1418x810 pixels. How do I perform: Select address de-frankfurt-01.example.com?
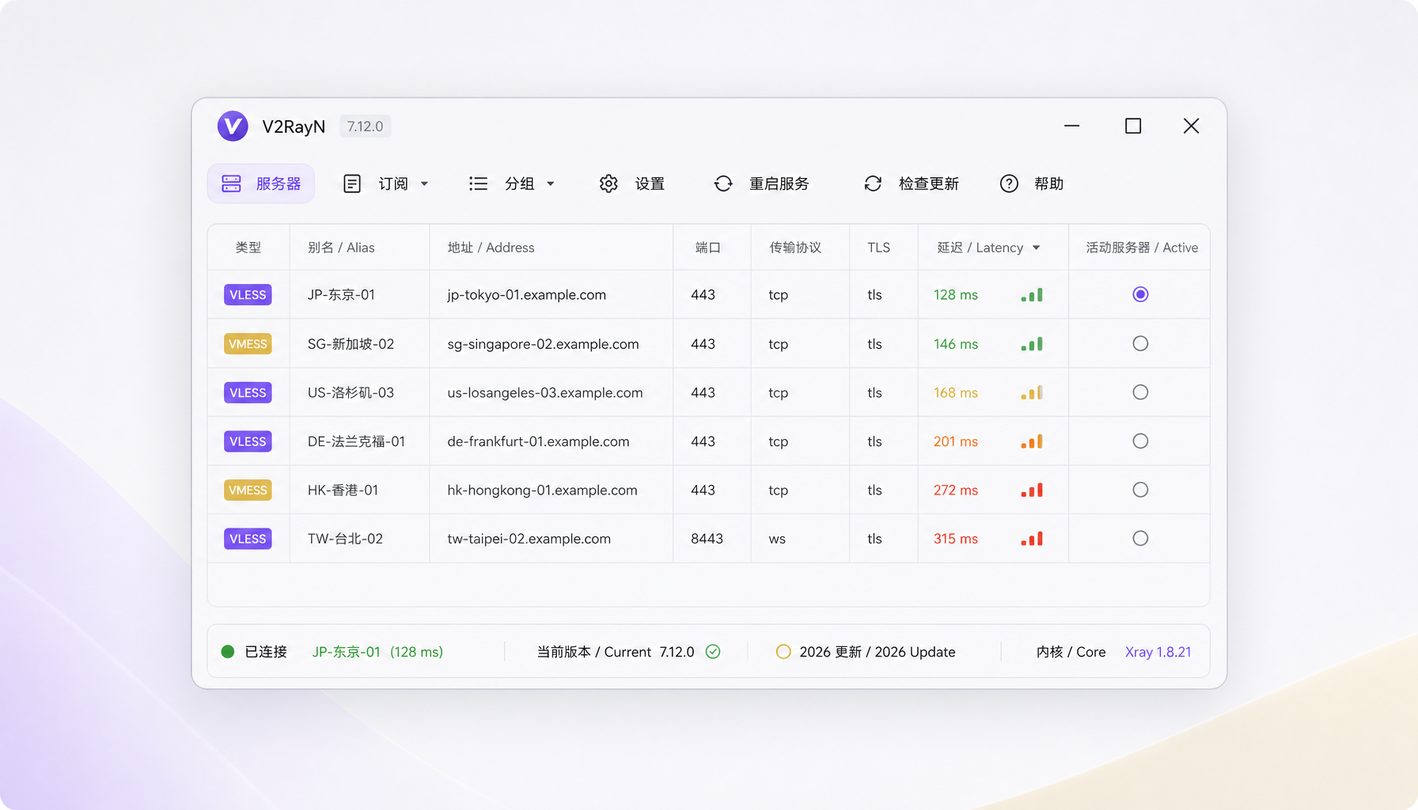click(x=538, y=441)
